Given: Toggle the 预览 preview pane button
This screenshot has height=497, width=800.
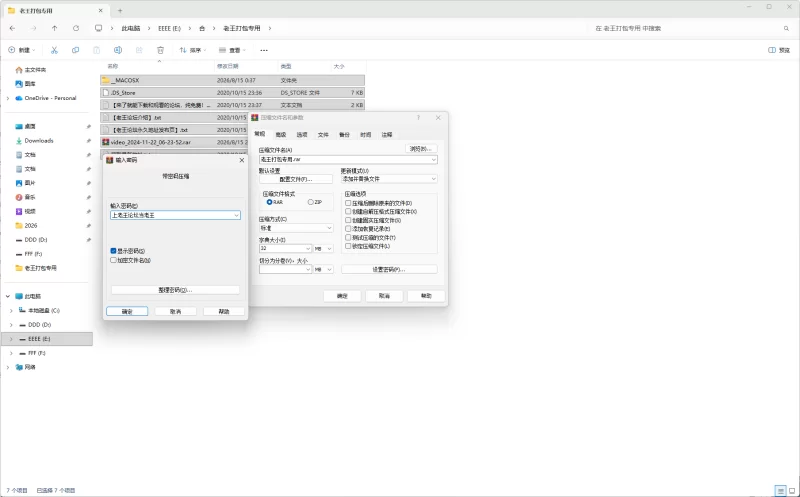Looking at the screenshot, I should tap(779, 50).
